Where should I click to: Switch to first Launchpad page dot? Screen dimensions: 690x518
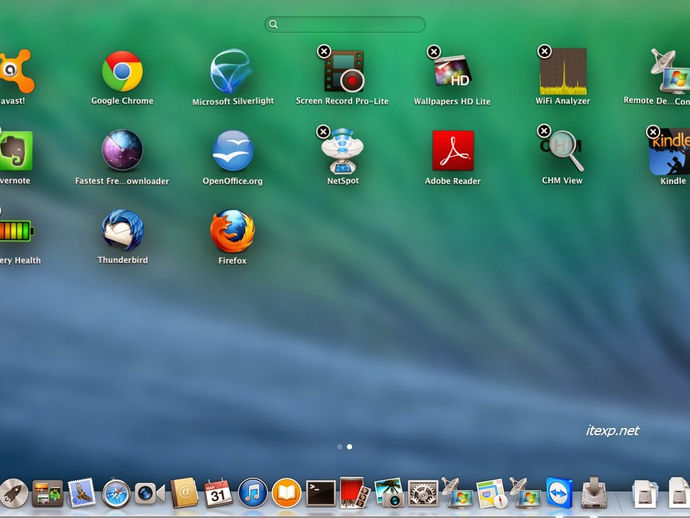pyautogui.click(x=340, y=447)
